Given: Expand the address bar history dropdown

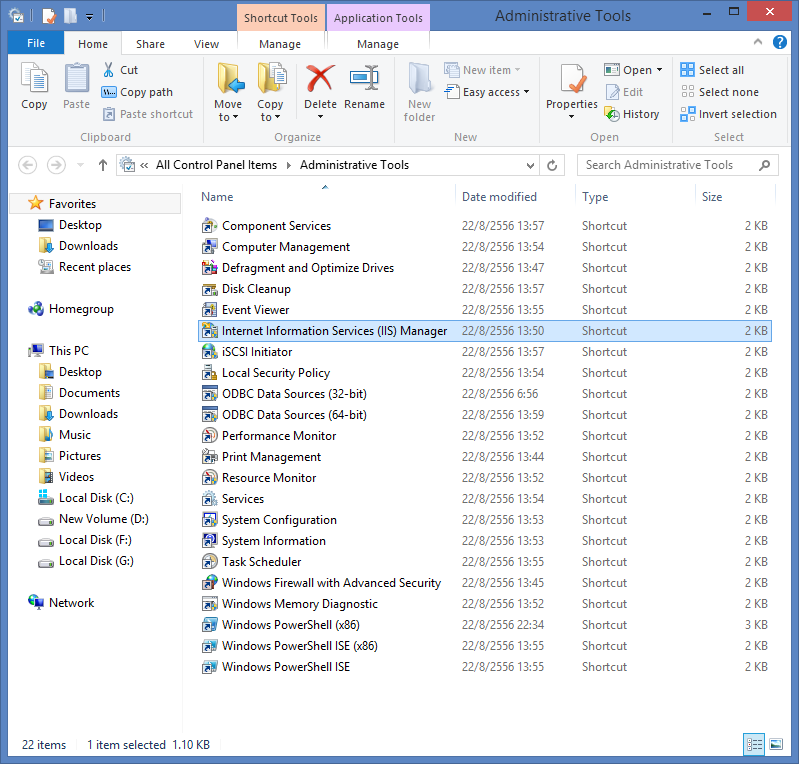Looking at the screenshot, I should pos(530,165).
